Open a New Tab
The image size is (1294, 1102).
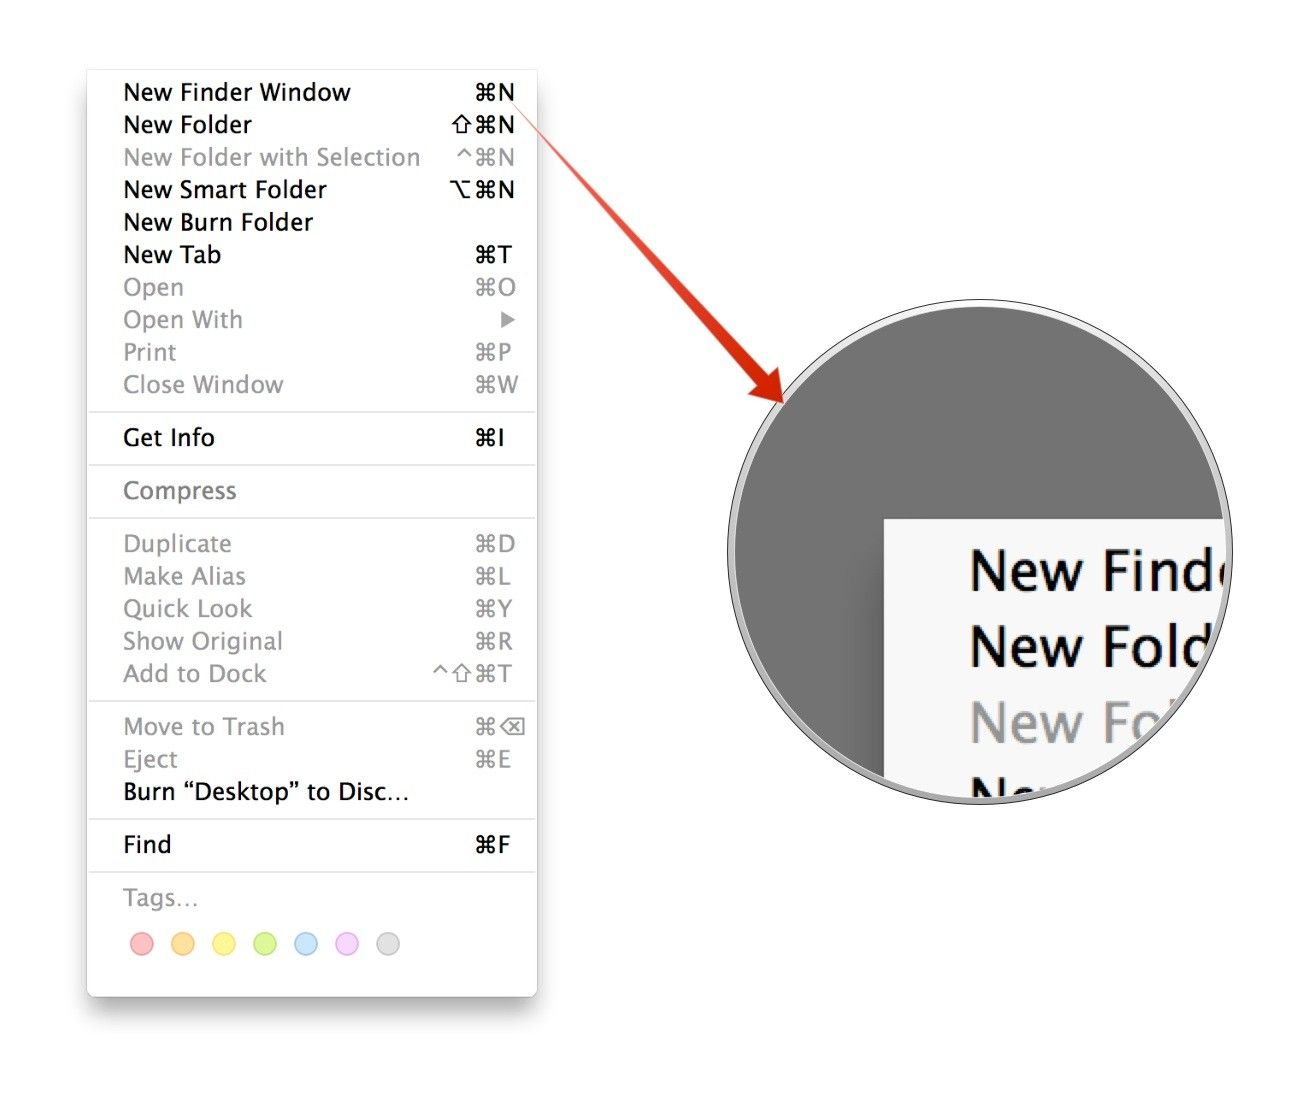point(172,255)
